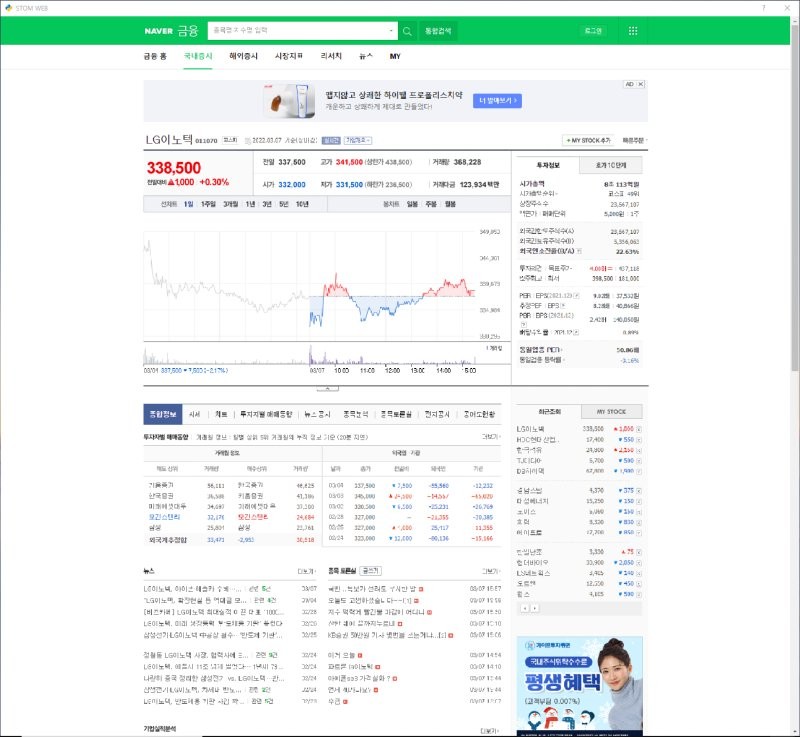Viewport: 800px width, 737px height.
Task: Click the previous page arrow under recent stocks
Action: [x=524, y=607]
